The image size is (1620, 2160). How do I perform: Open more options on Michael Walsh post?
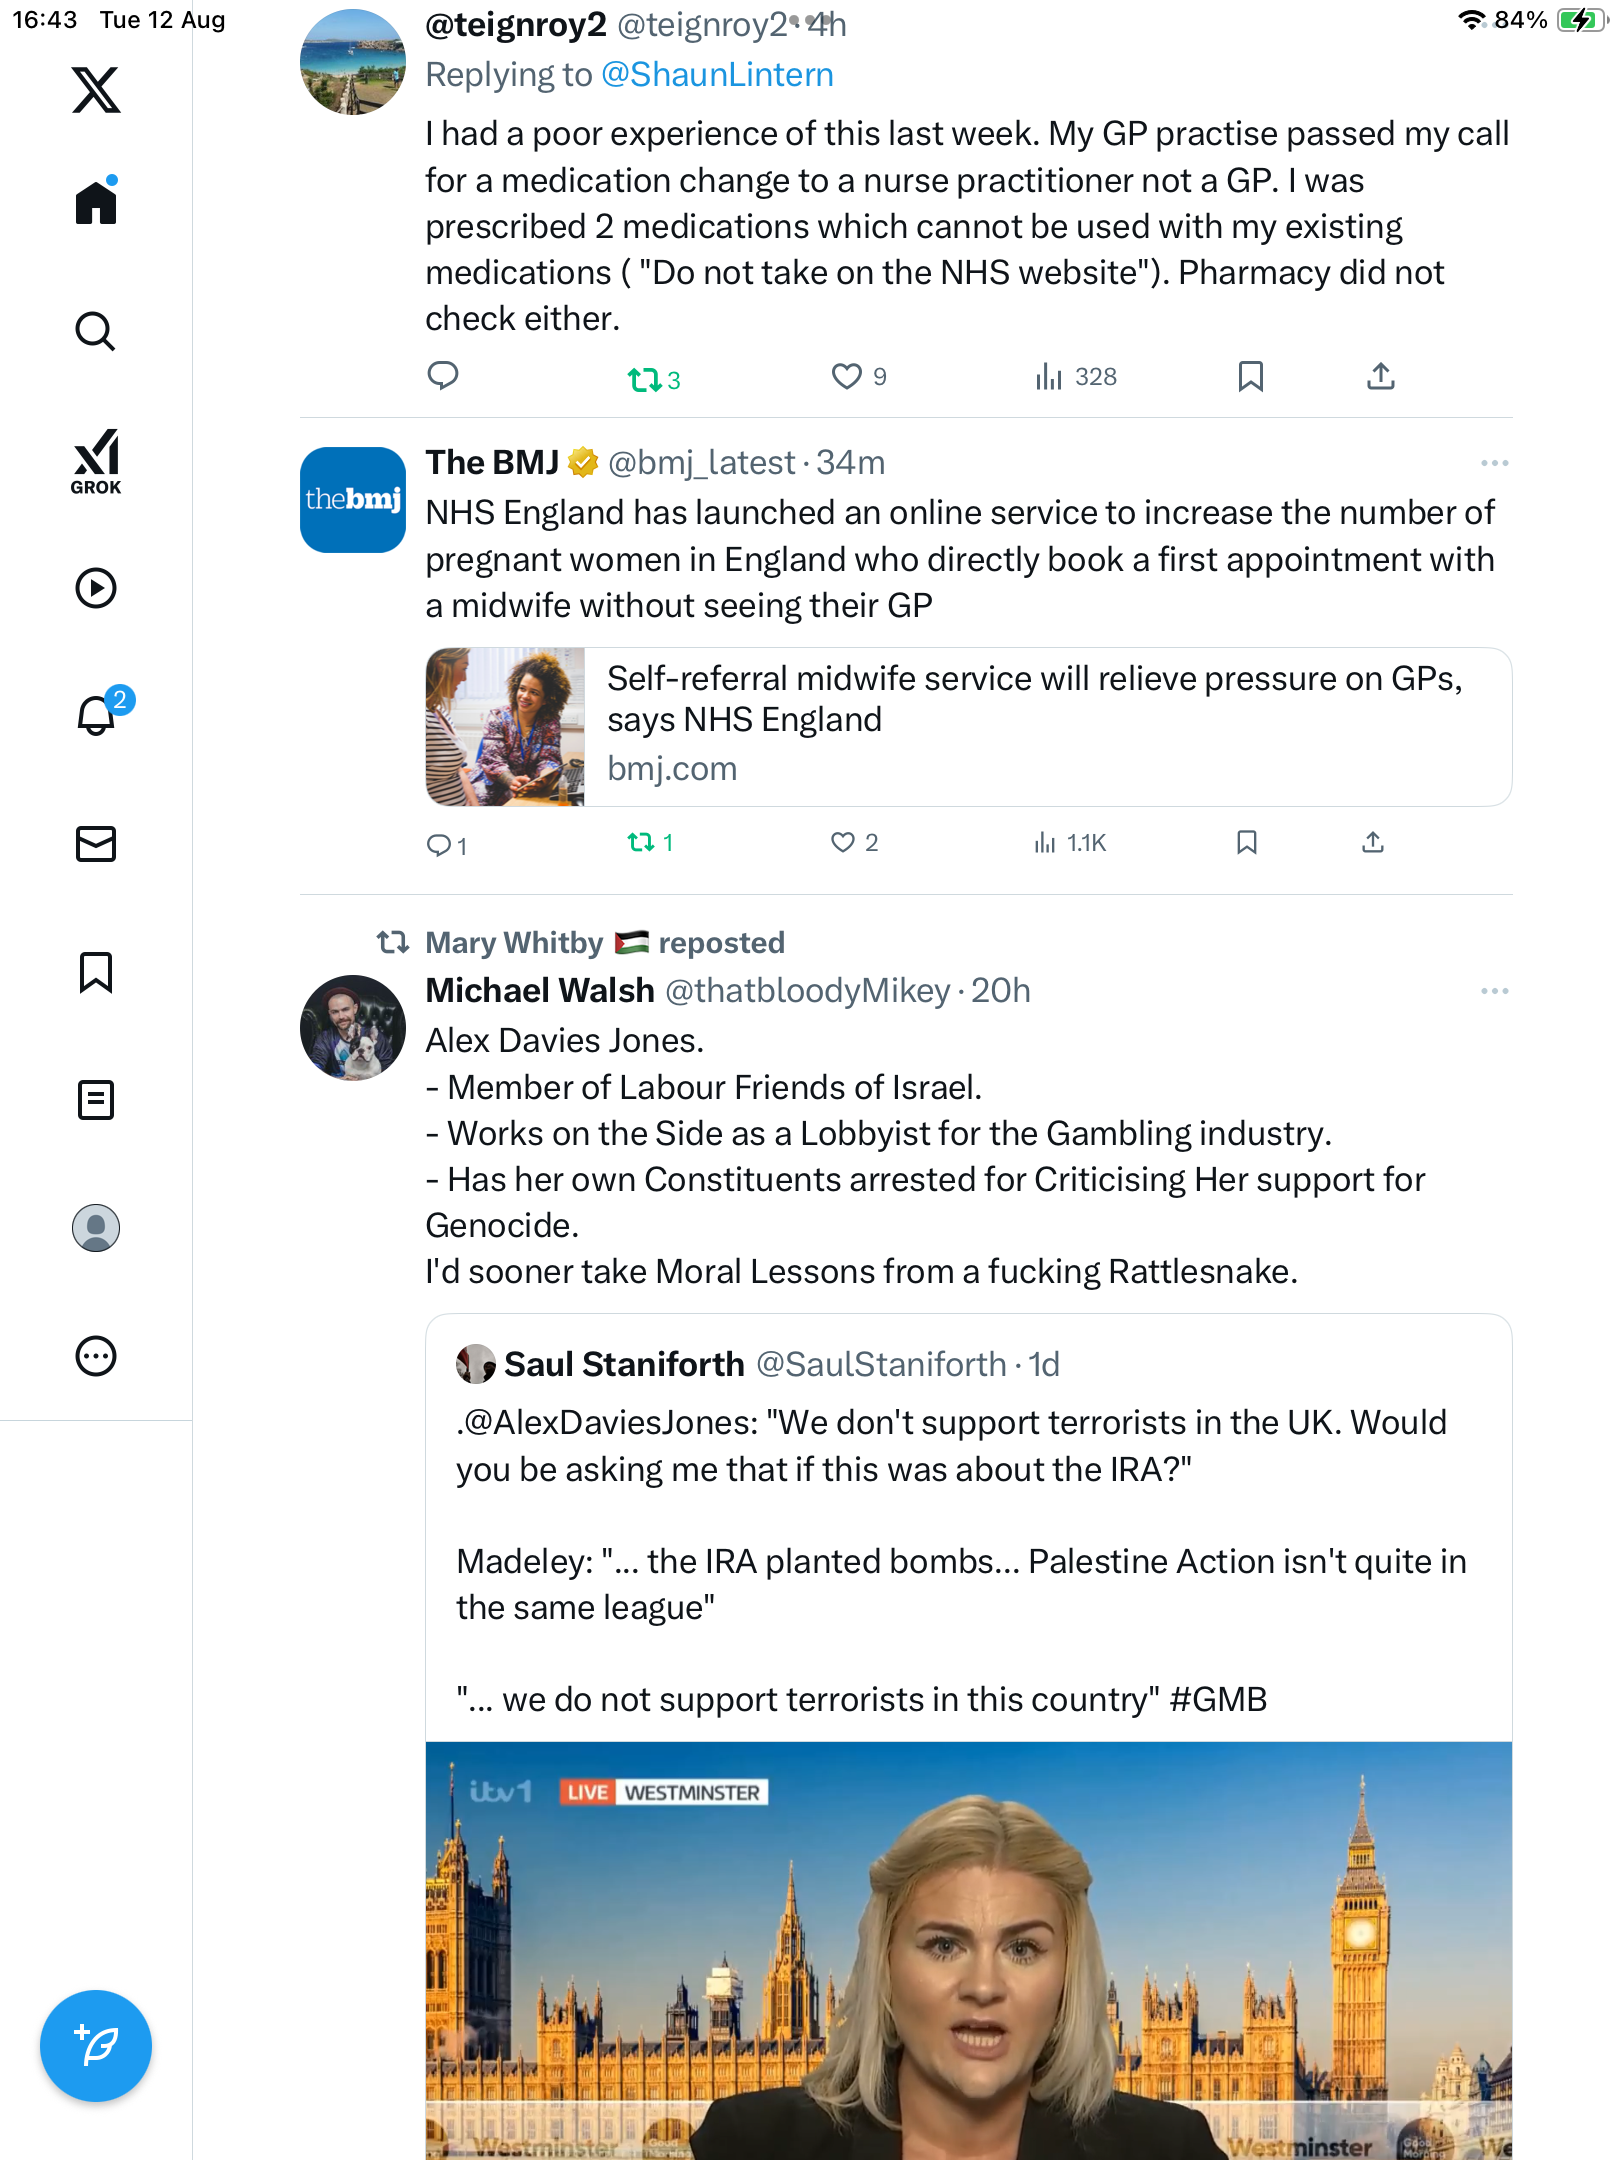[x=1494, y=991]
